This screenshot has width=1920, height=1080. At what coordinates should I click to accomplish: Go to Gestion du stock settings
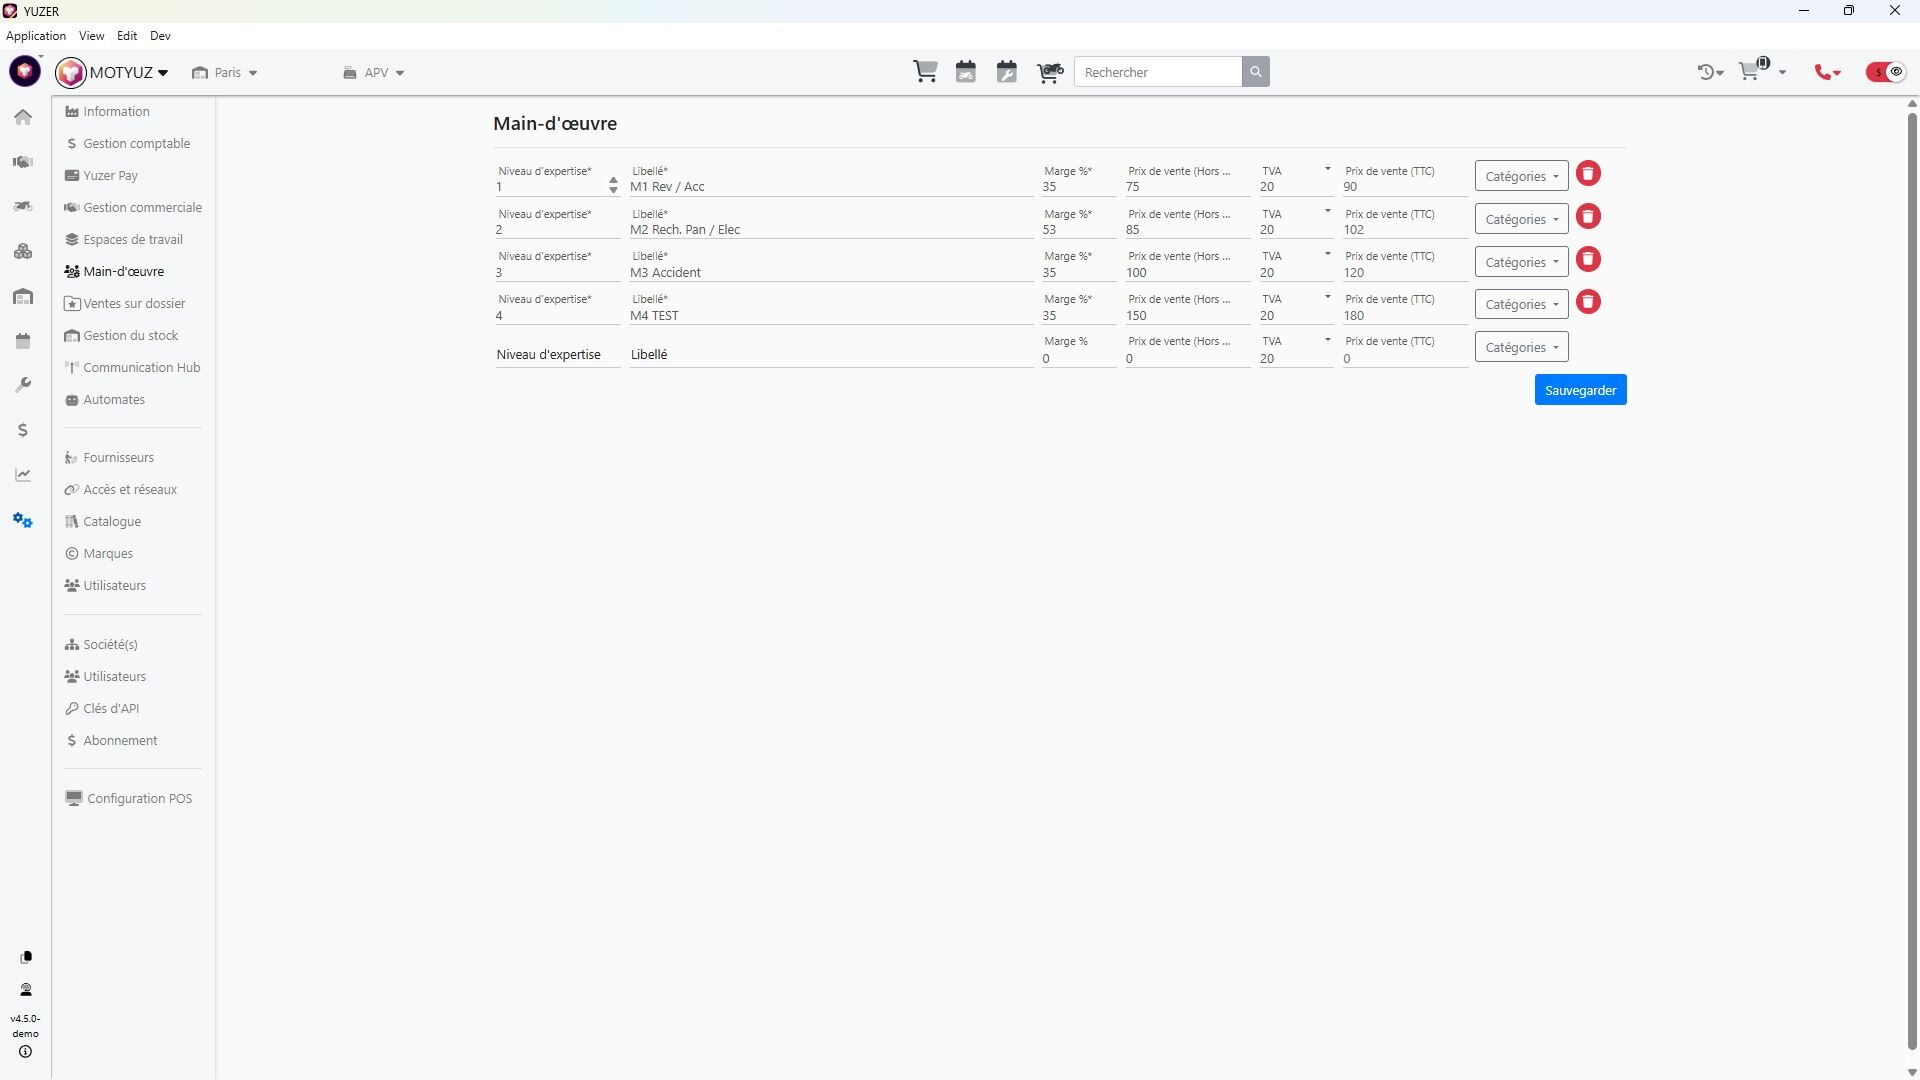(130, 336)
